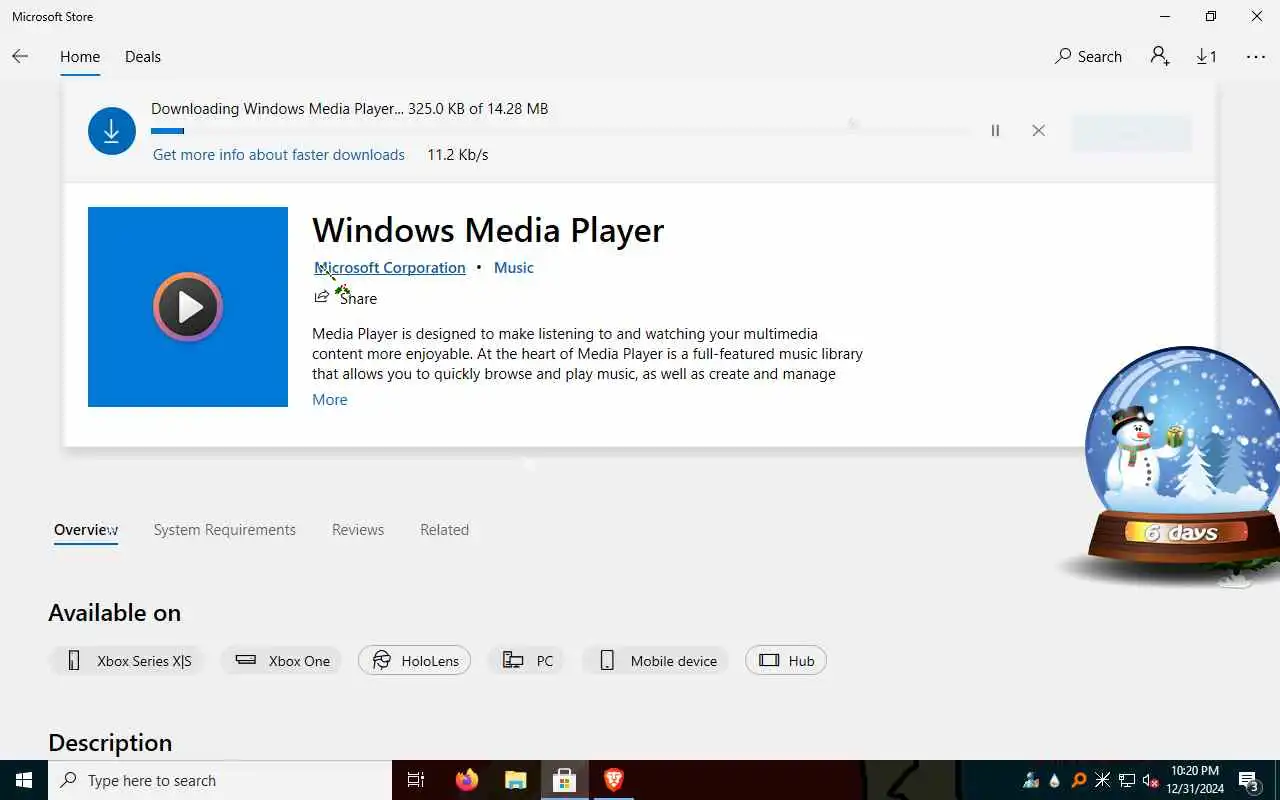Open the clock showing 10:20 PM

coord(1195,780)
